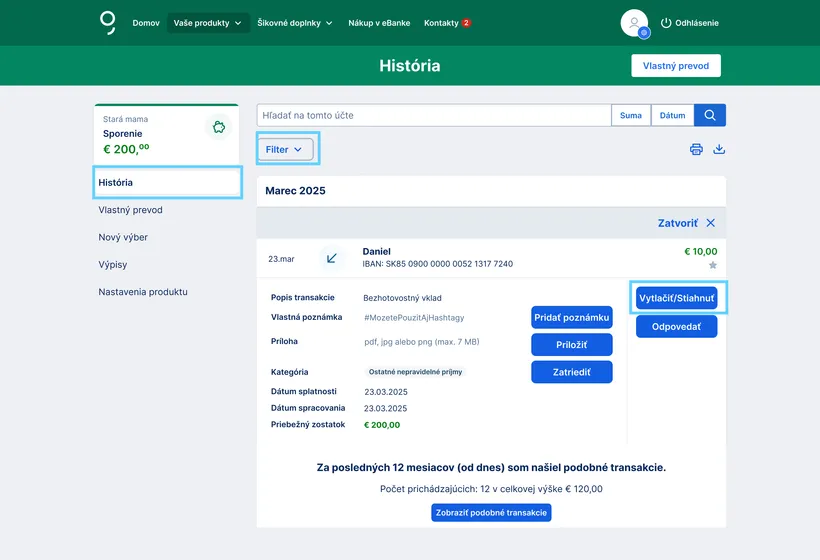Close the detail with Zatvoriť
Viewport: 820px width, 560px height.
coord(686,223)
